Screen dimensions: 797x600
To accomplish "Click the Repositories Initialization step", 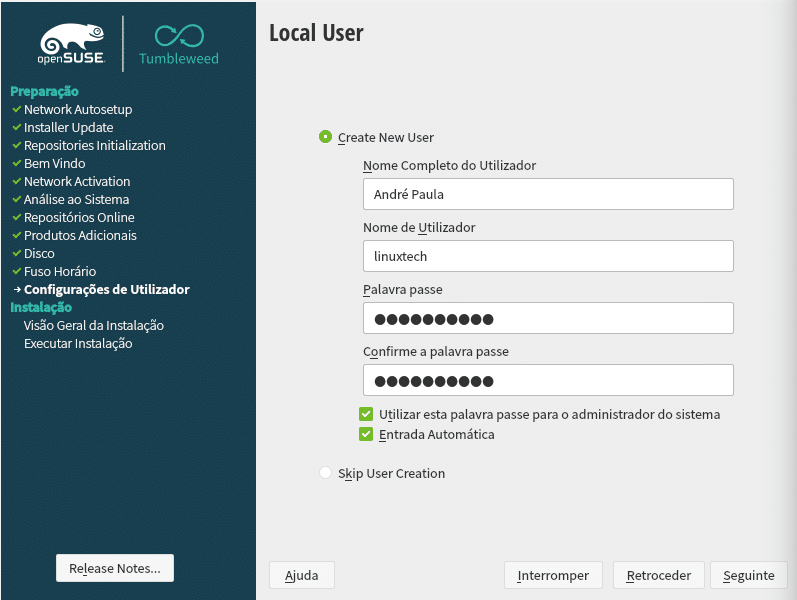I will pyautogui.click(x=95, y=145).
